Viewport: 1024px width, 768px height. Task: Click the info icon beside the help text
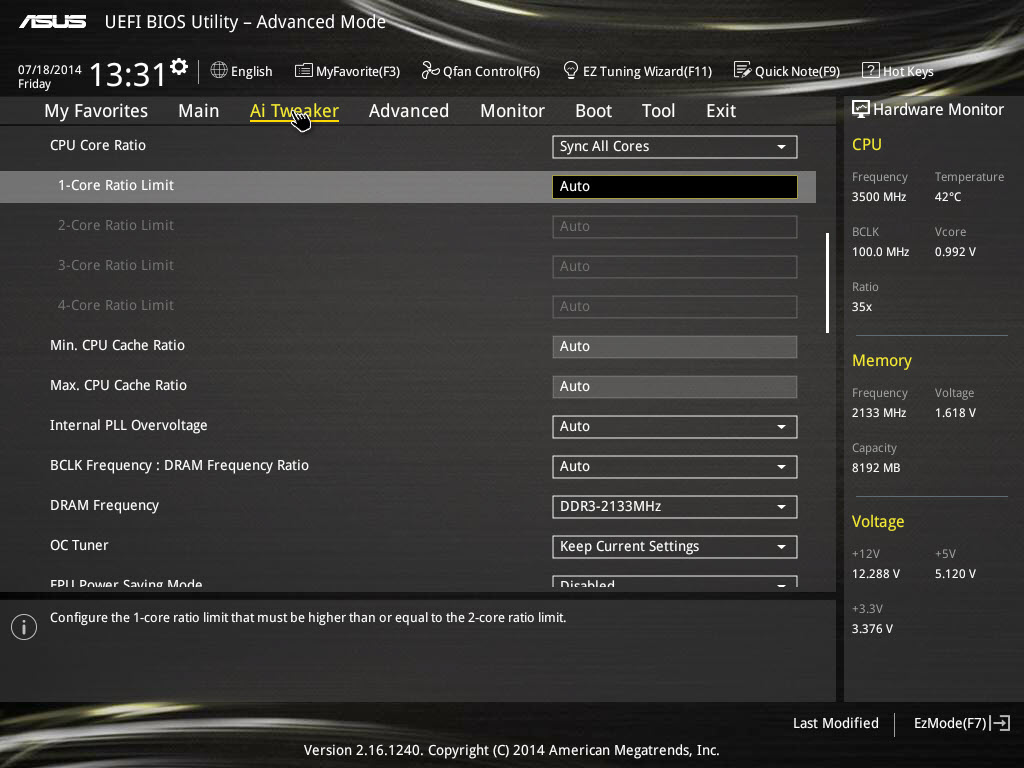tap(24, 627)
